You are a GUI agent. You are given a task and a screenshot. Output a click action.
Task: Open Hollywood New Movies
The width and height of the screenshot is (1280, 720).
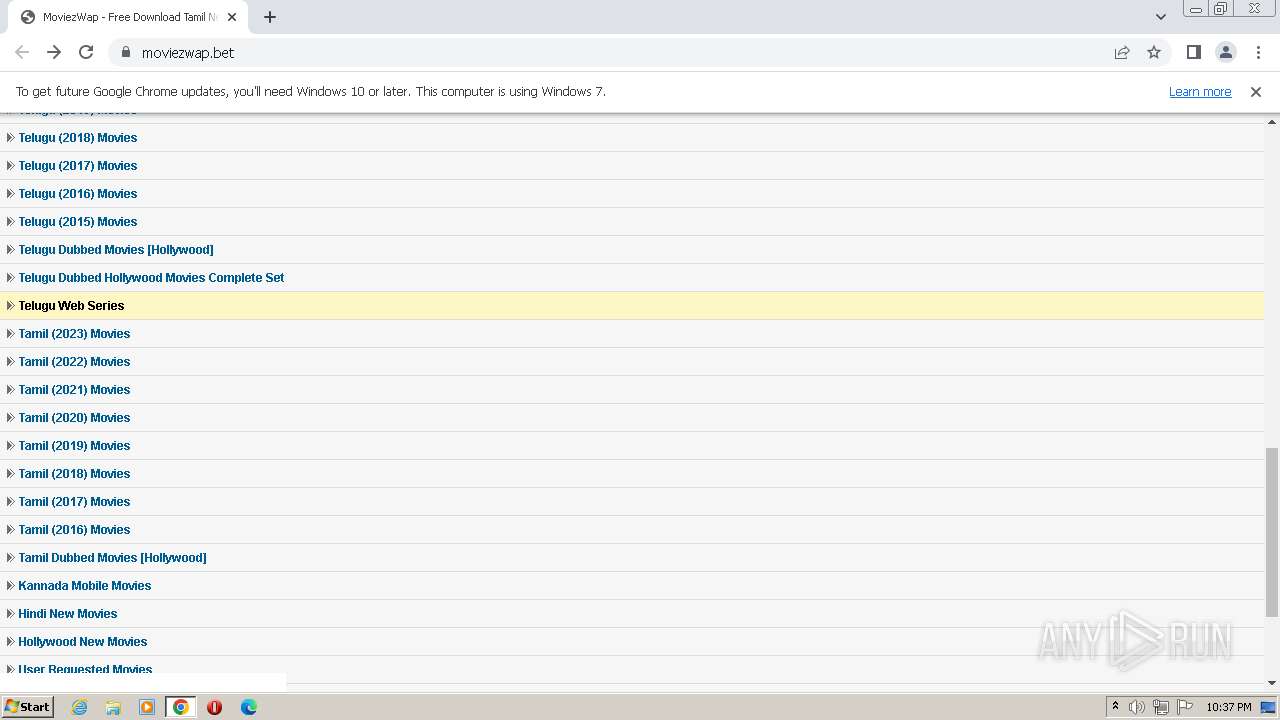83,642
